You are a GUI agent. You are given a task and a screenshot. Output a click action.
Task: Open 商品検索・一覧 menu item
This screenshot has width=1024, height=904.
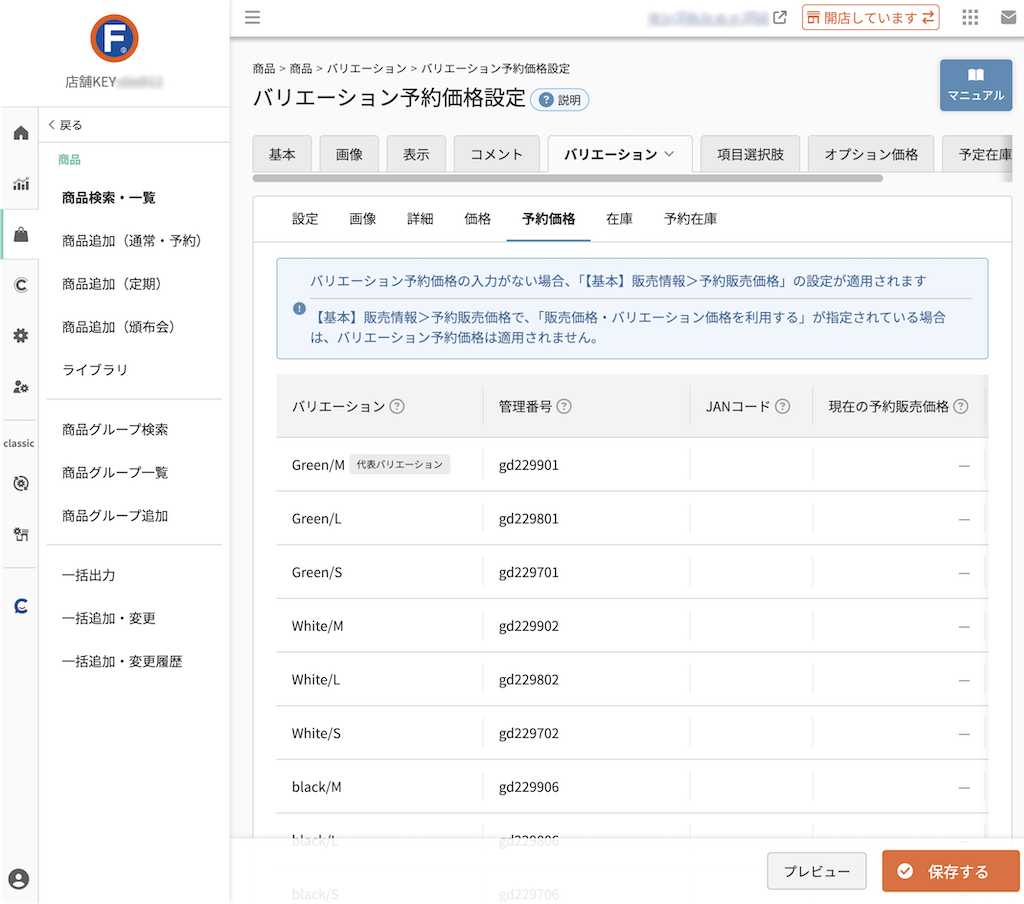pyautogui.click(x=108, y=198)
